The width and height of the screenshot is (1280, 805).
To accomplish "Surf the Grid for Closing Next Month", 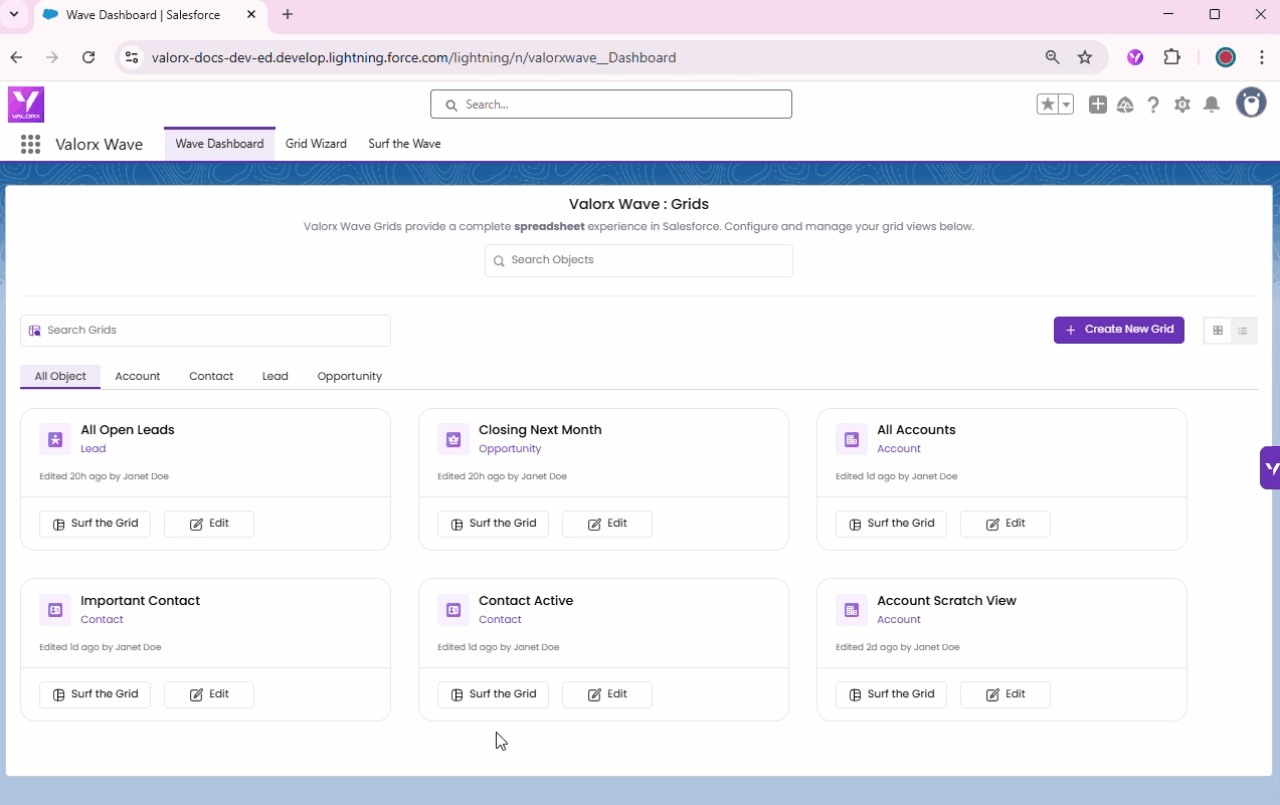I will [493, 524].
